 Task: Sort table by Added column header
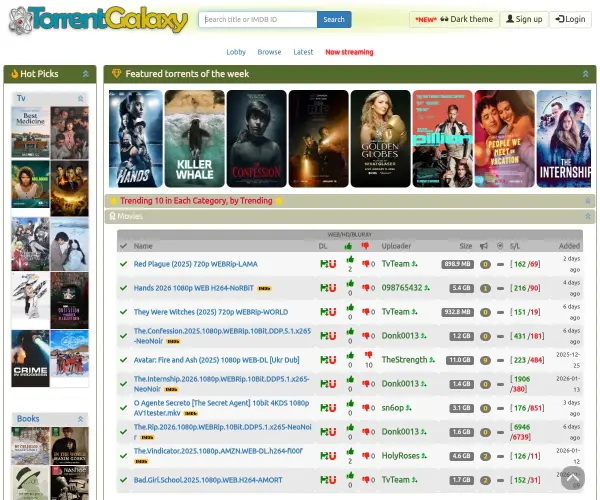[x=569, y=246]
